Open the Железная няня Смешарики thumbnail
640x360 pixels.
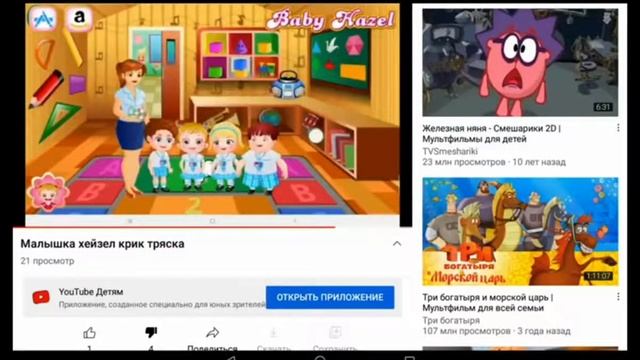coord(520,63)
